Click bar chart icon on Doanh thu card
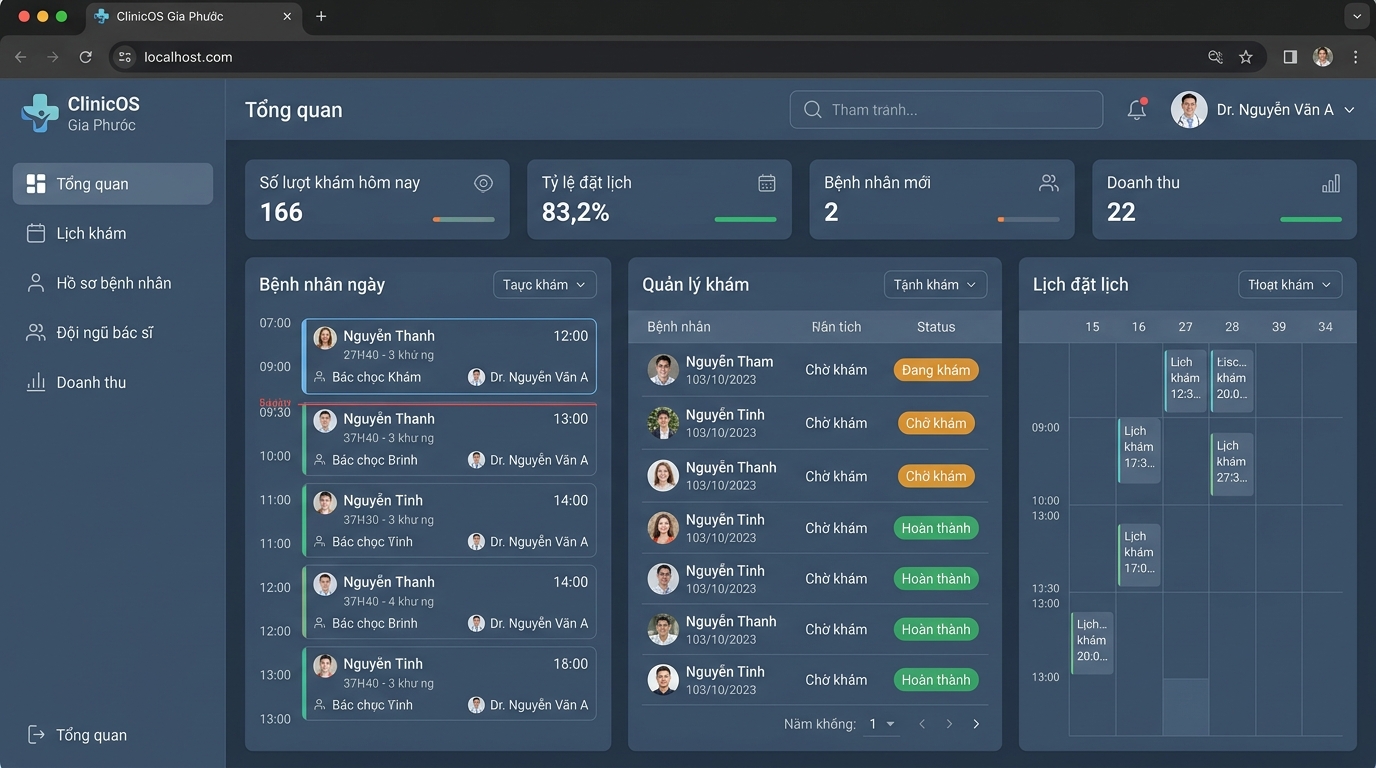This screenshot has width=1376, height=768. [x=1331, y=184]
